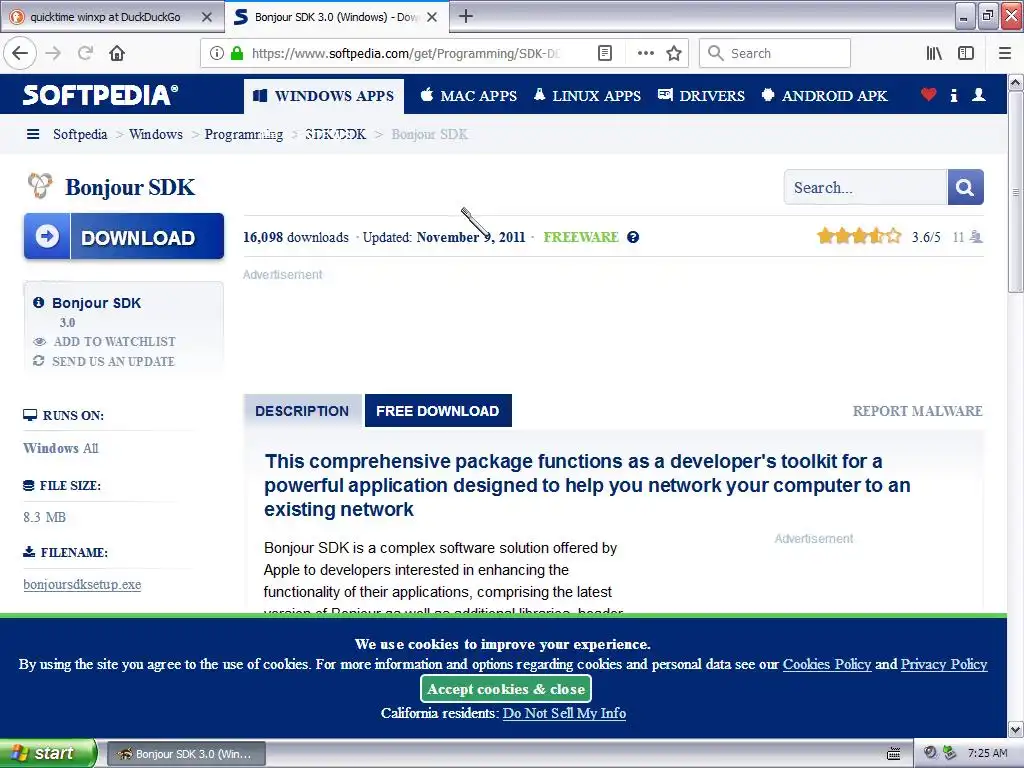The height and width of the screenshot is (768, 1024).
Task: Switch to the DESCRIPTION tab
Action: click(x=302, y=411)
